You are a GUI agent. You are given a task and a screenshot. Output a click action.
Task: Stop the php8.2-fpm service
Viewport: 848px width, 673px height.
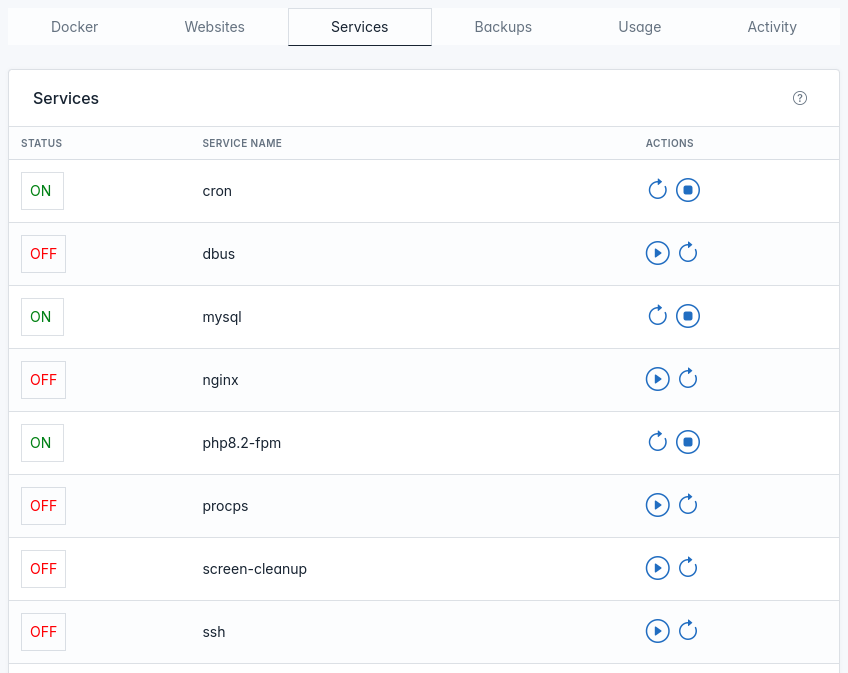point(688,442)
